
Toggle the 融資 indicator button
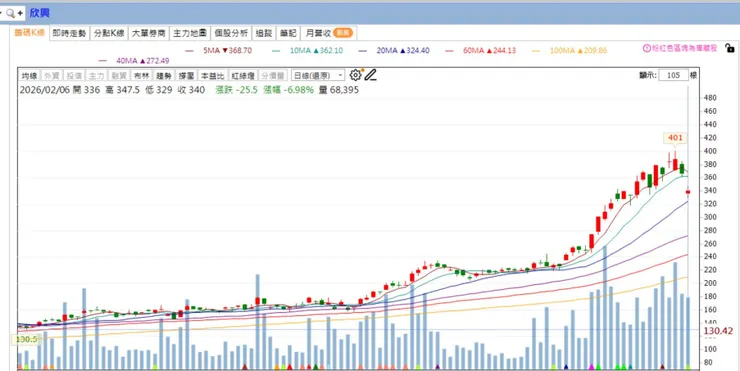[118, 76]
